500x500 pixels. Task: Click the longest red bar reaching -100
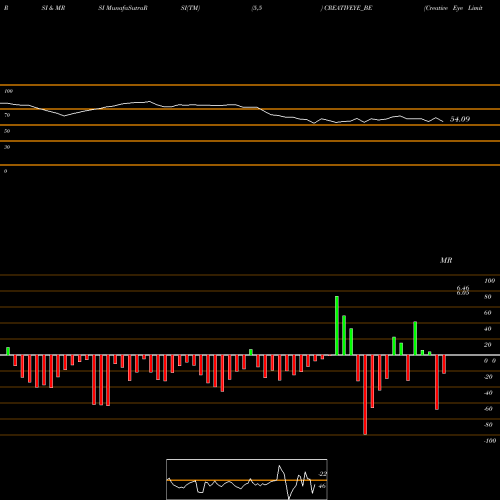point(365,395)
